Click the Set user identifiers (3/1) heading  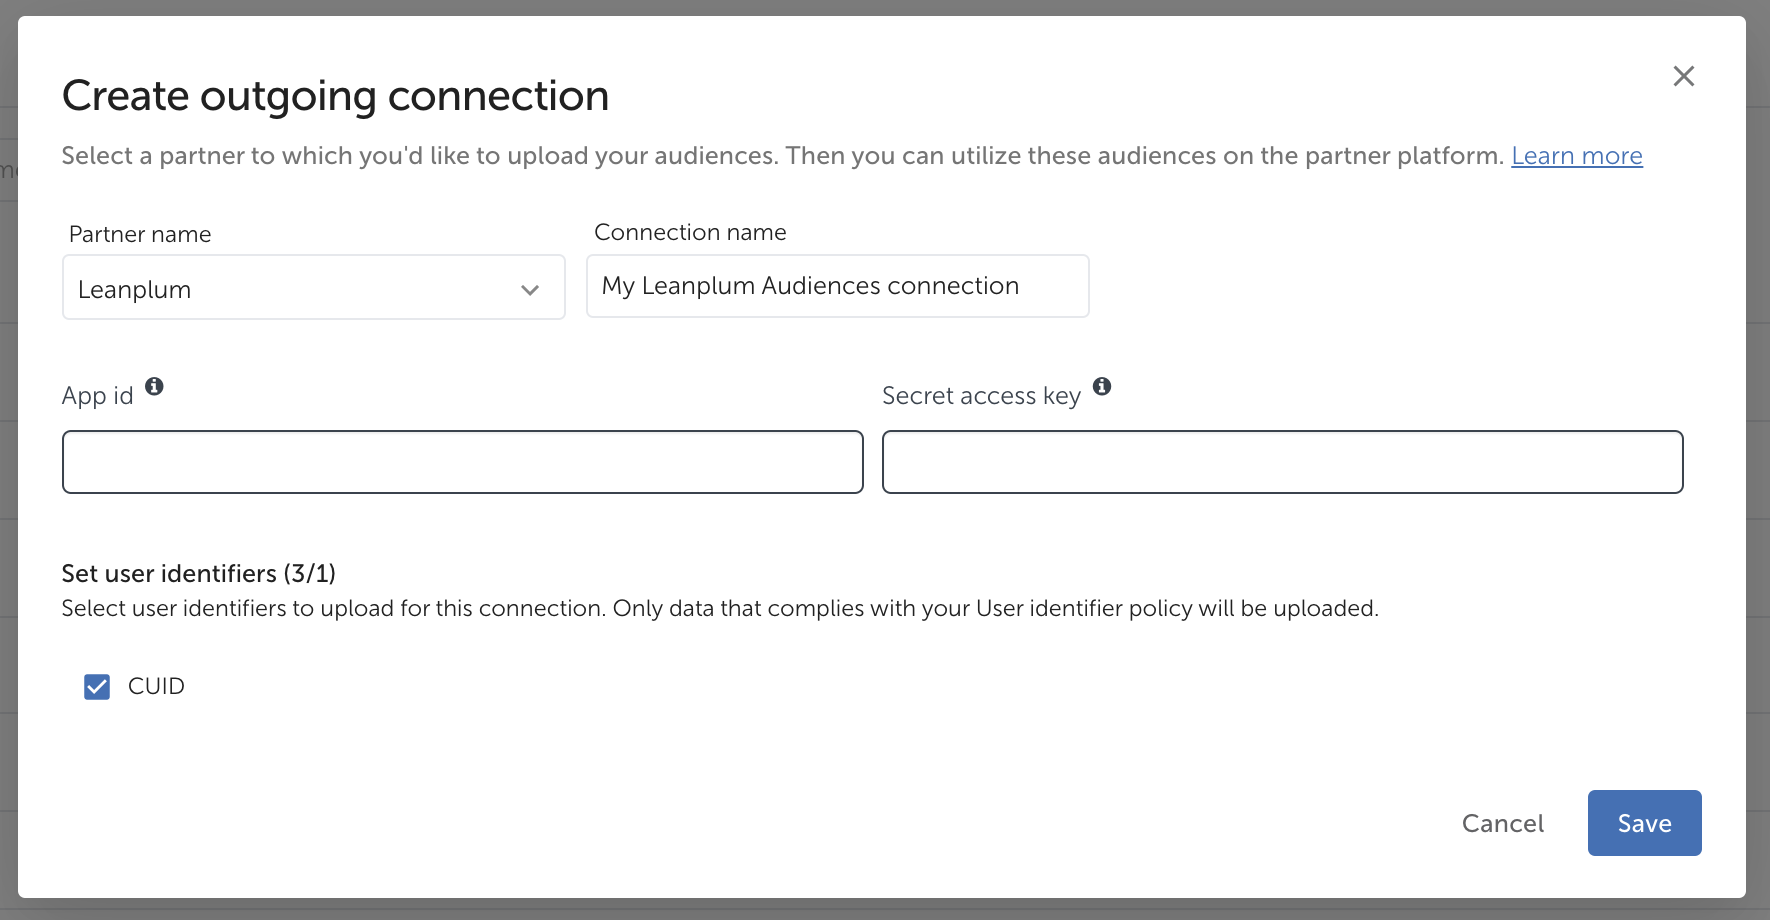199,573
